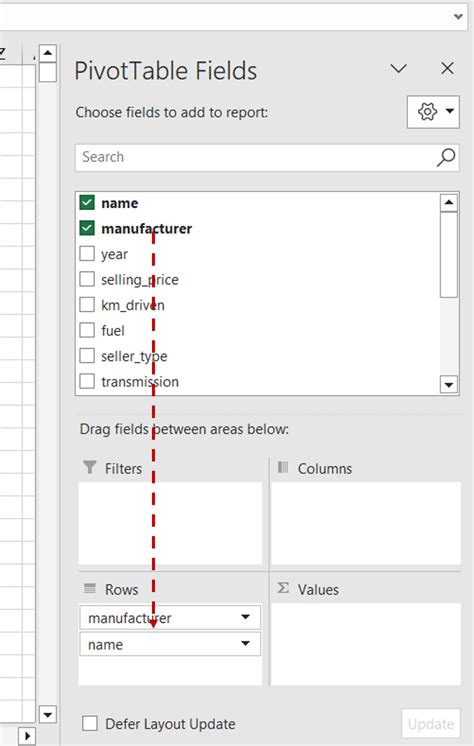Open name row field dropdown arrow
Image resolution: width=474 pixels, height=746 pixels.
click(246, 644)
